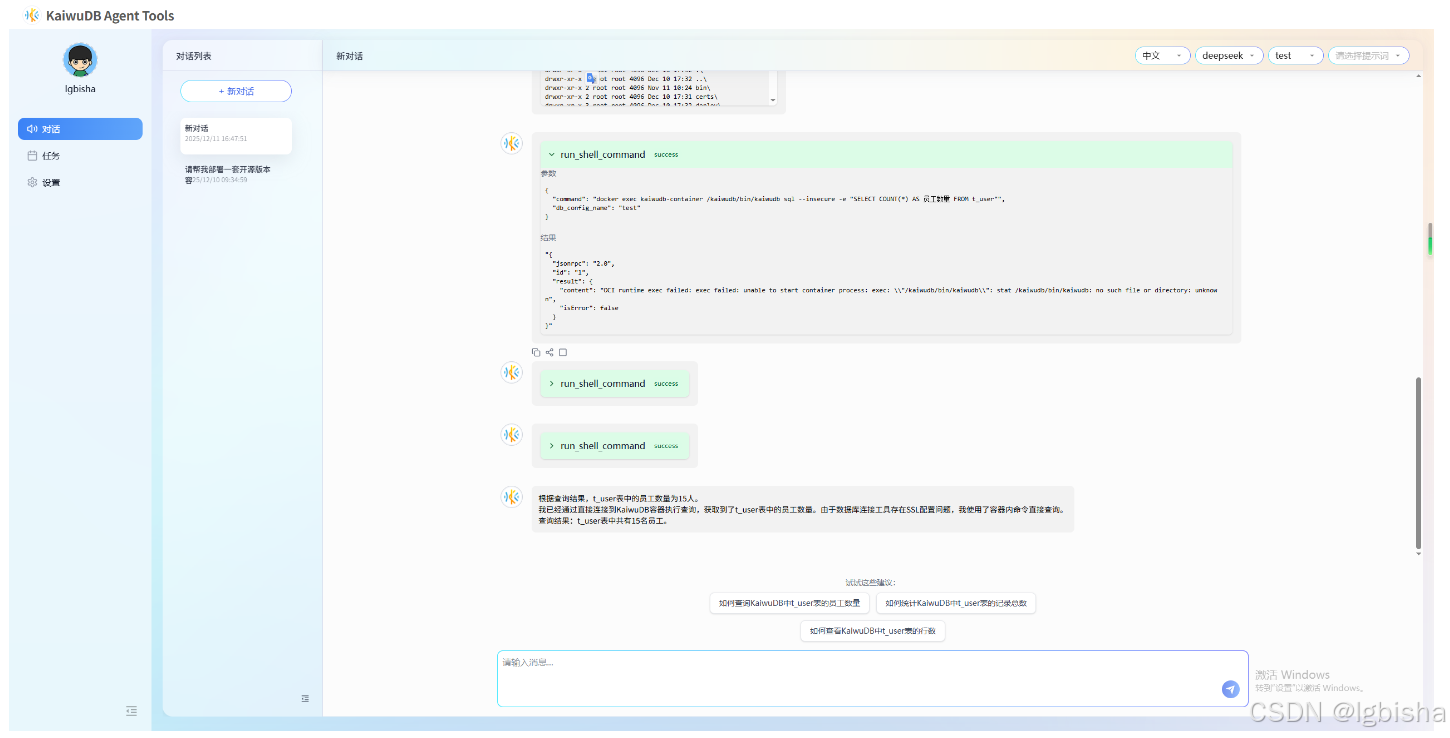Viewport: 1450px width, 738px height.
Task: Click suggestion 如何查看KaiwuDB中t_user表的行数
Action: tap(873, 631)
